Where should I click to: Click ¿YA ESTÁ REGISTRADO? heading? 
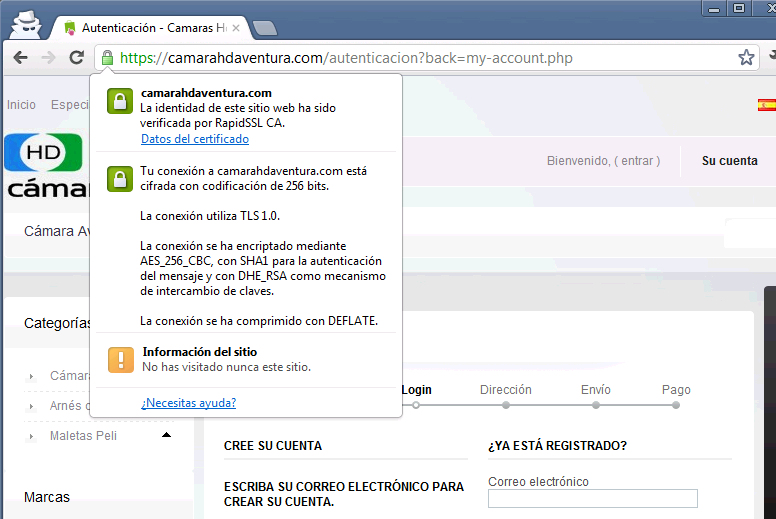557,446
